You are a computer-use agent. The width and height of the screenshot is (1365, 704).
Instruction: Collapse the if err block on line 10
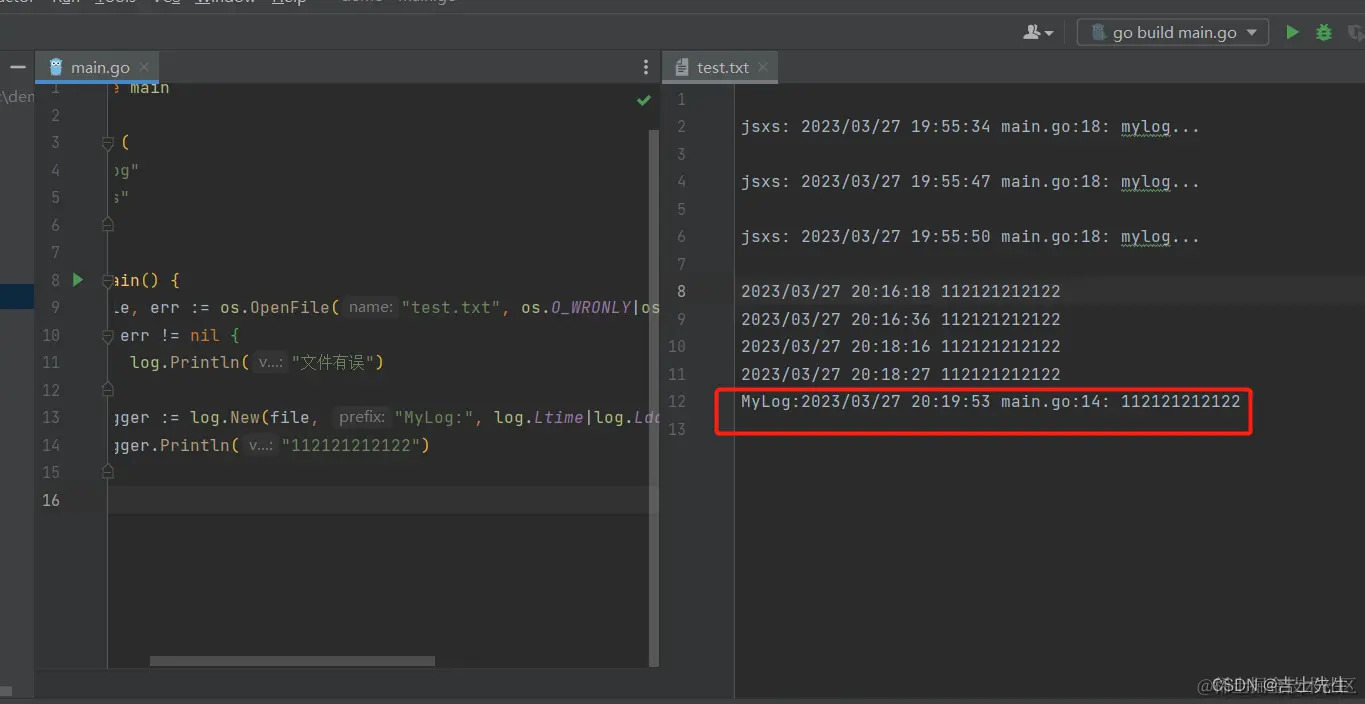pos(108,335)
